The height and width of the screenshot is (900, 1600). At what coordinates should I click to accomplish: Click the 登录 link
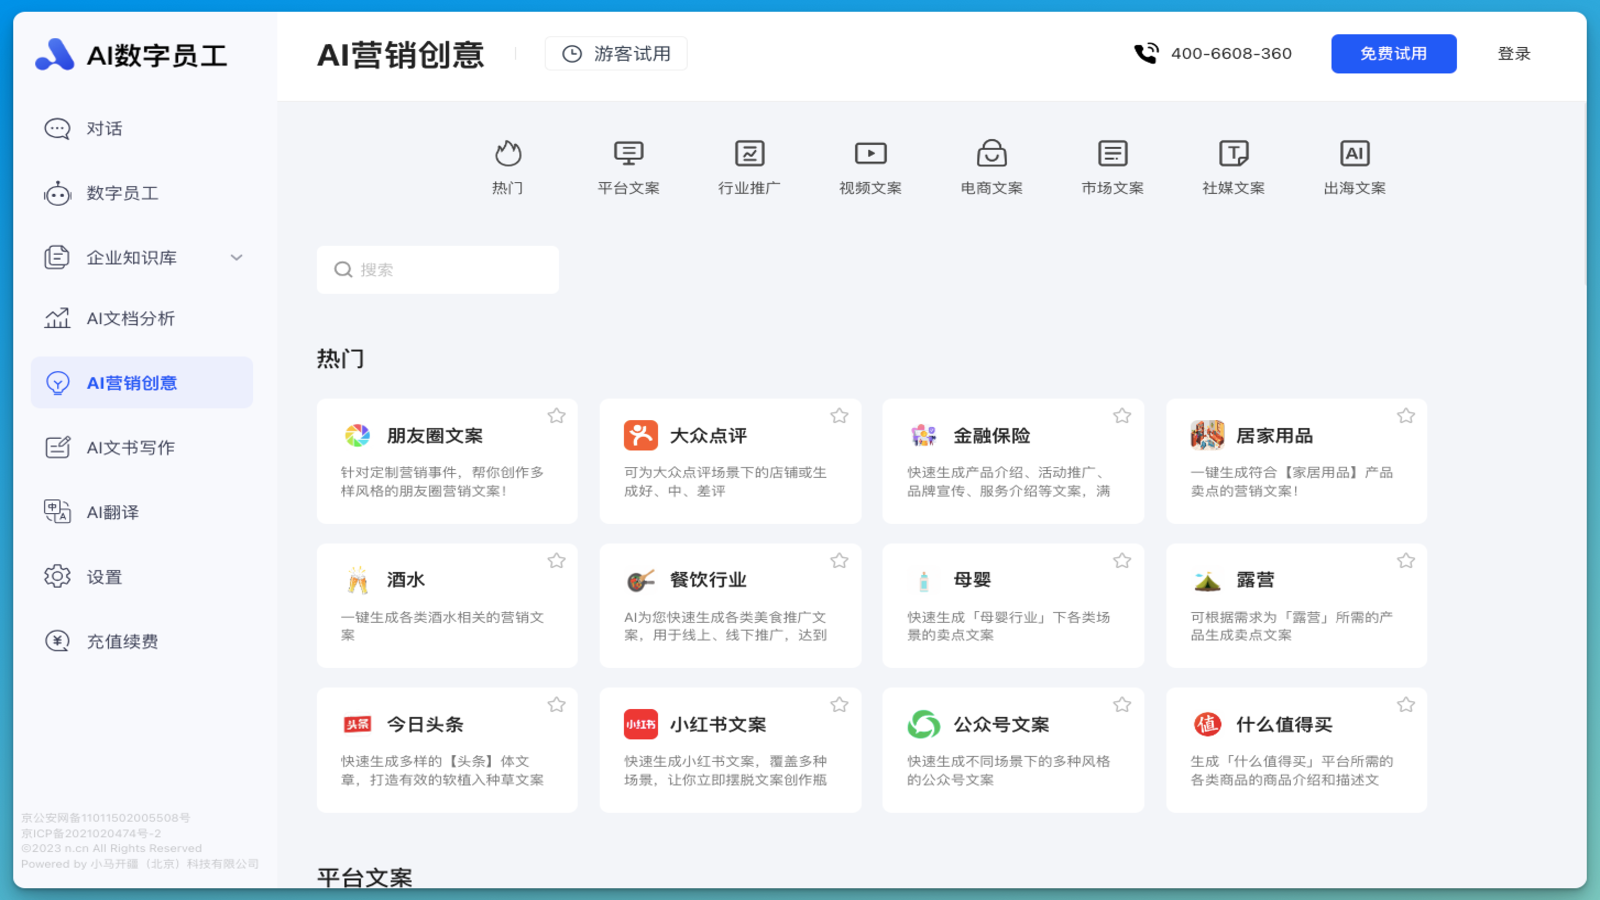(1513, 53)
